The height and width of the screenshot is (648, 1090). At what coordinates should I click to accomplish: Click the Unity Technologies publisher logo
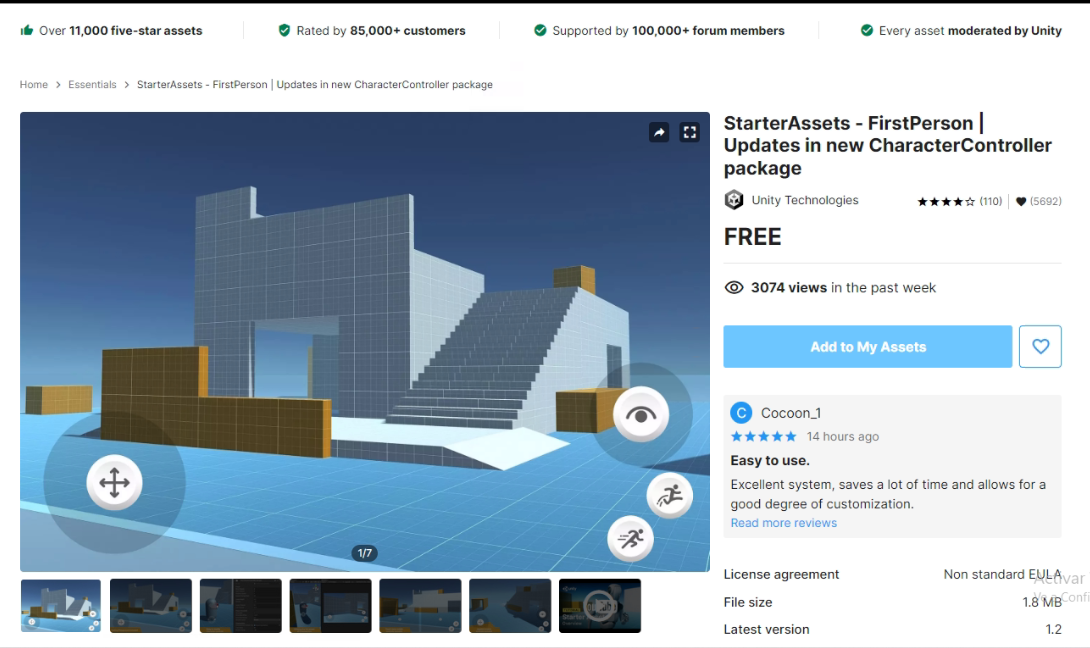click(x=734, y=200)
